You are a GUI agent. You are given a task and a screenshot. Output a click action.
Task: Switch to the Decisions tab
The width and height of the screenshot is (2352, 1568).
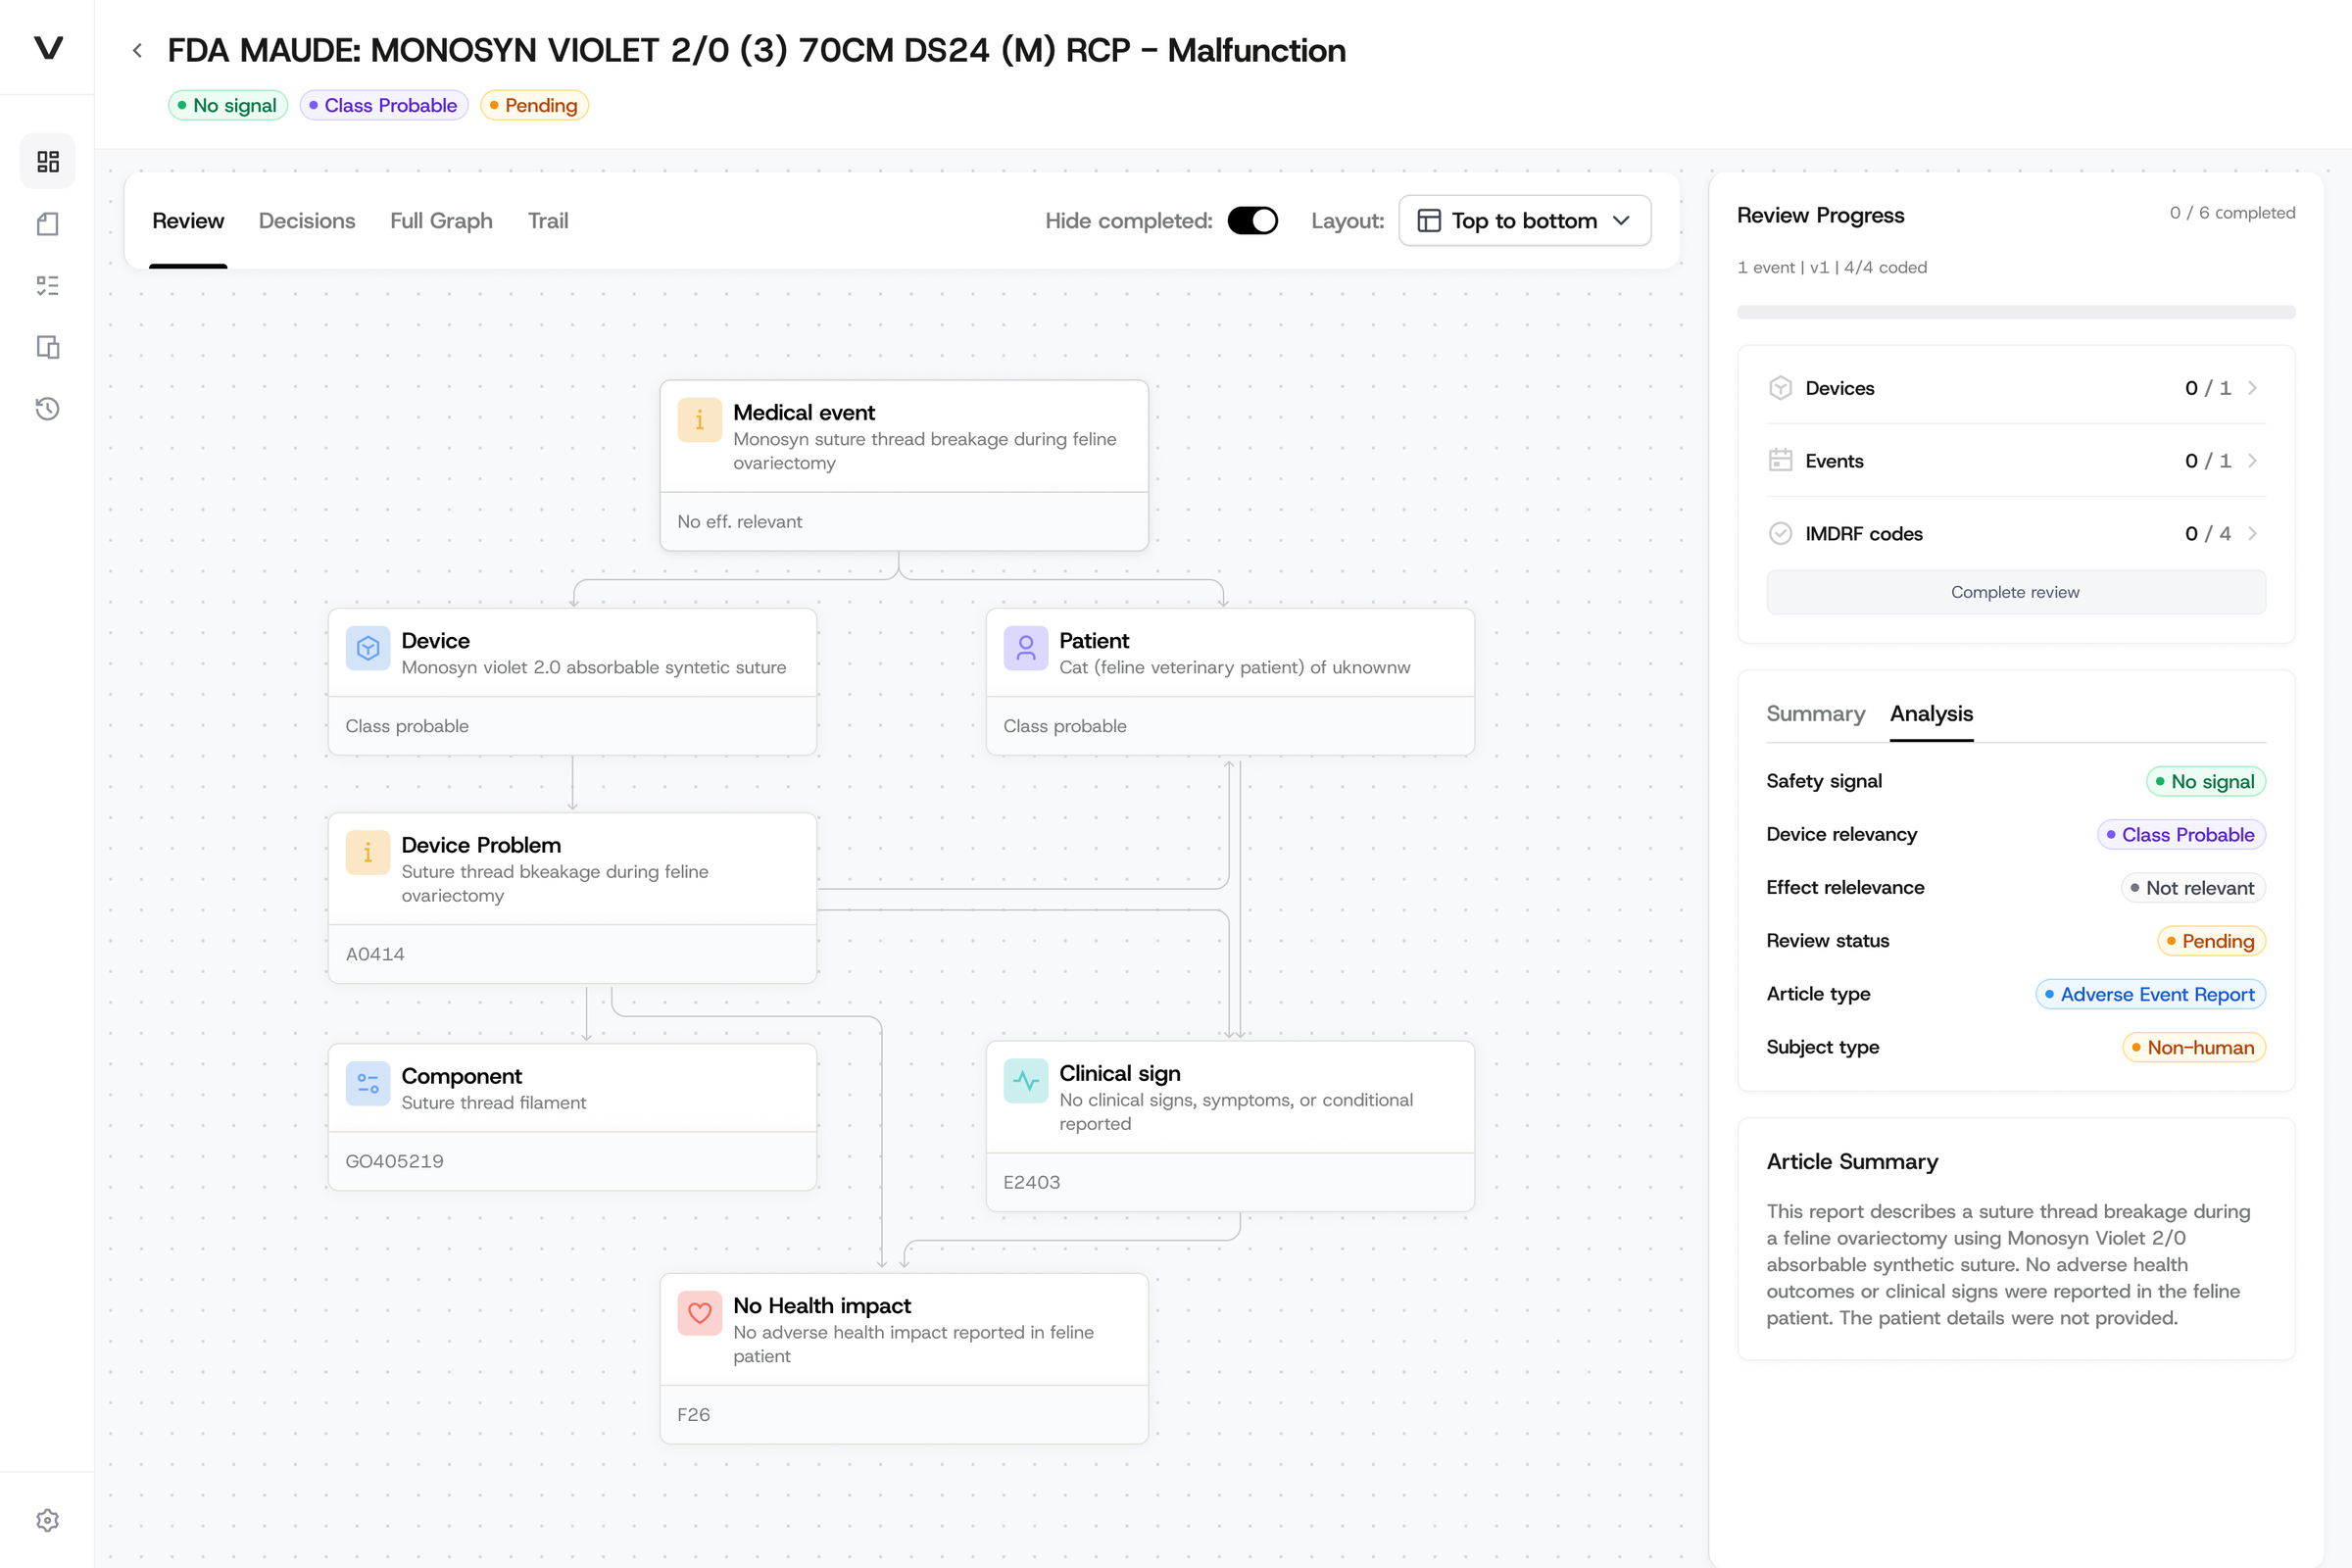[x=307, y=221]
